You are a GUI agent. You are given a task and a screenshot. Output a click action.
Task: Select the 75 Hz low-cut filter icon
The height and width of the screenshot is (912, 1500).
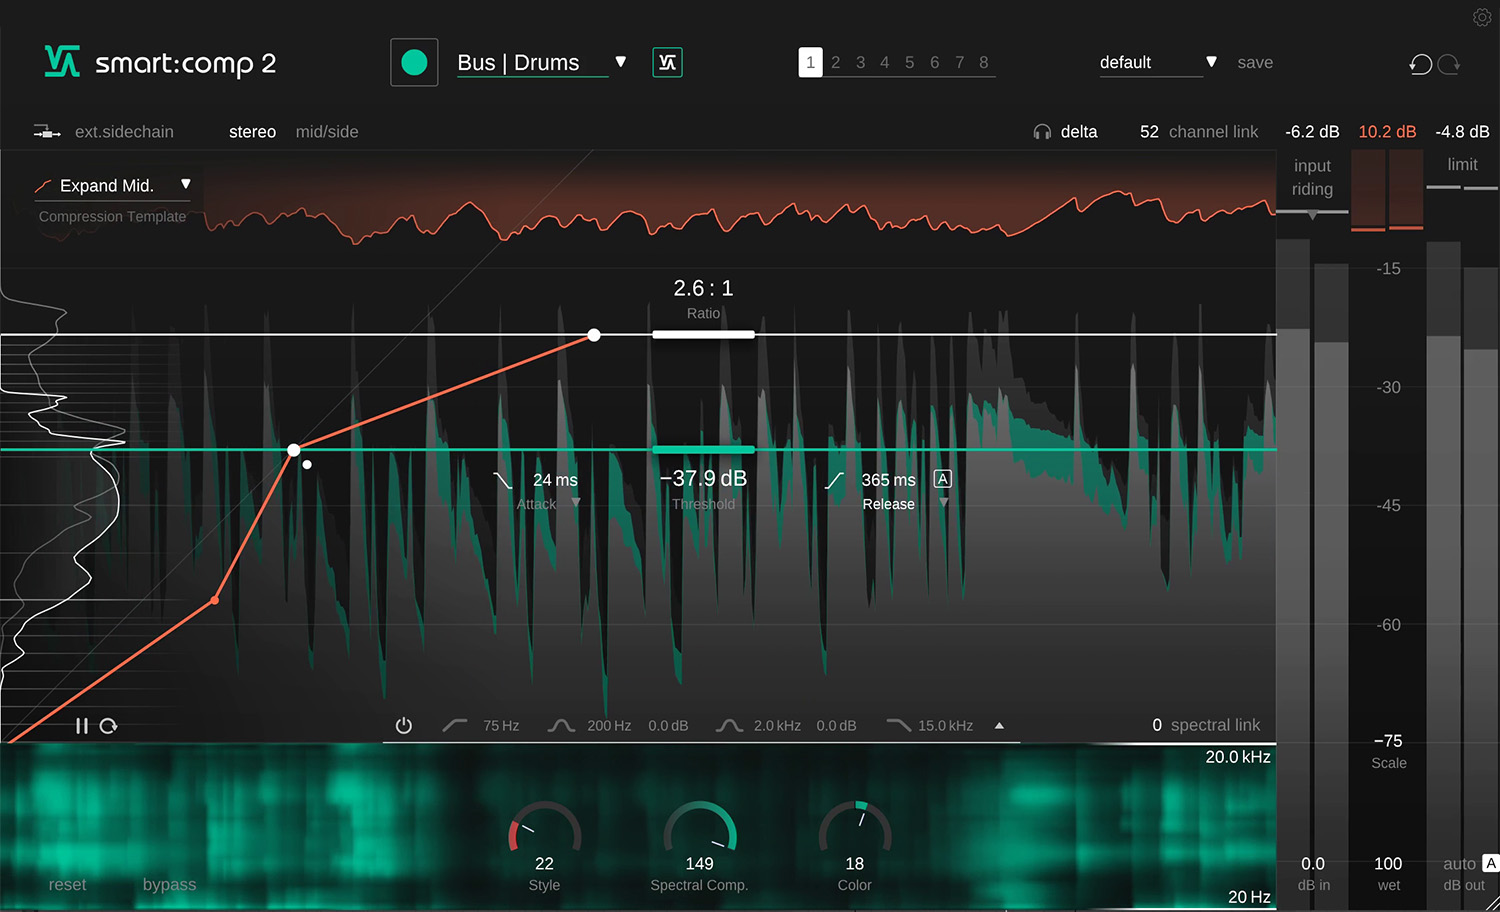click(x=455, y=725)
